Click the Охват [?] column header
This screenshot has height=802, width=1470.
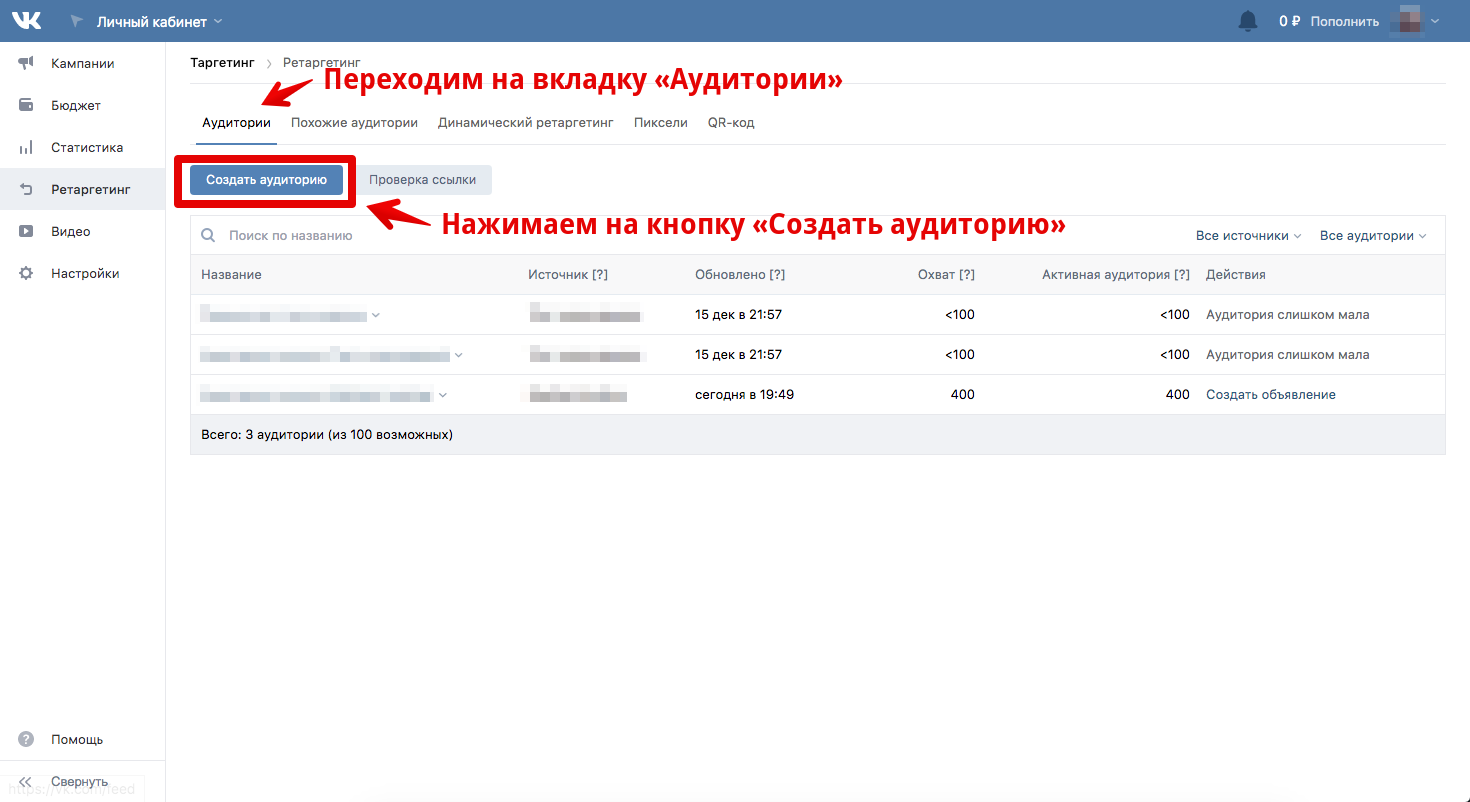coord(946,275)
